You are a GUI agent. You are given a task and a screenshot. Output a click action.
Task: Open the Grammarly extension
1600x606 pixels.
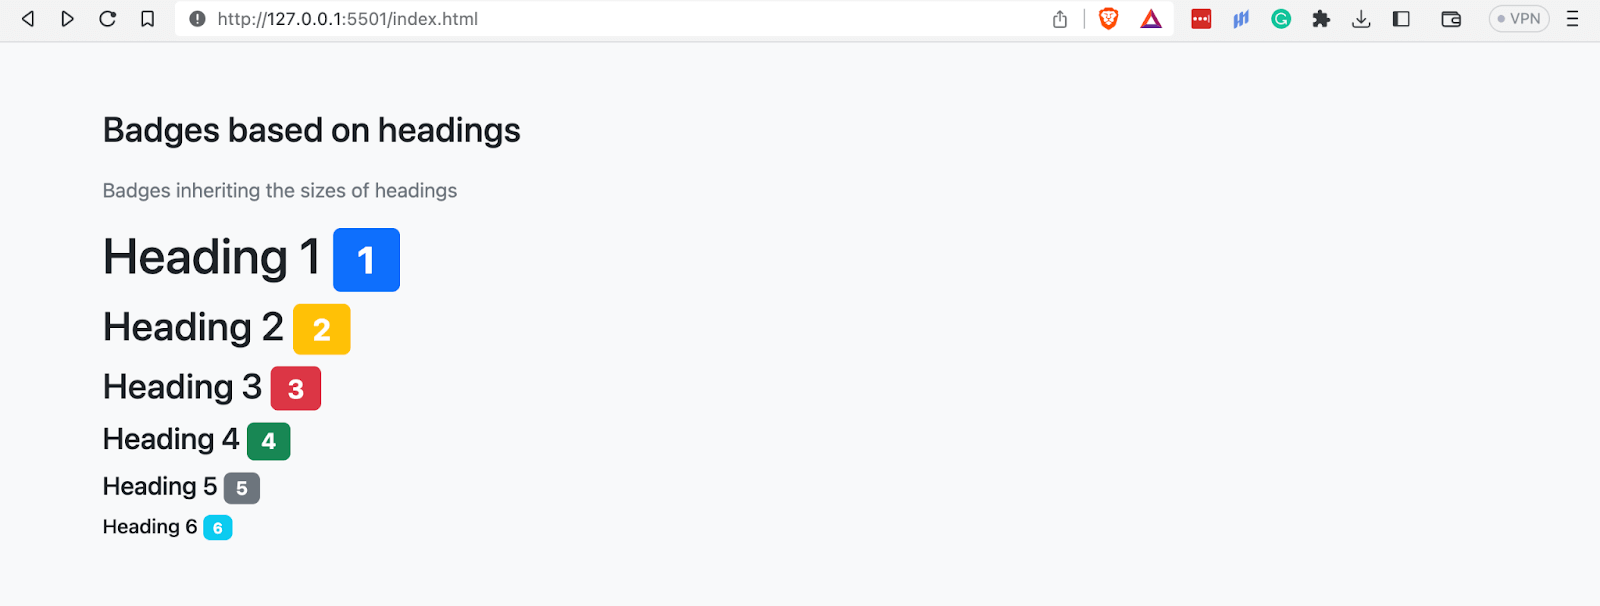(x=1281, y=19)
